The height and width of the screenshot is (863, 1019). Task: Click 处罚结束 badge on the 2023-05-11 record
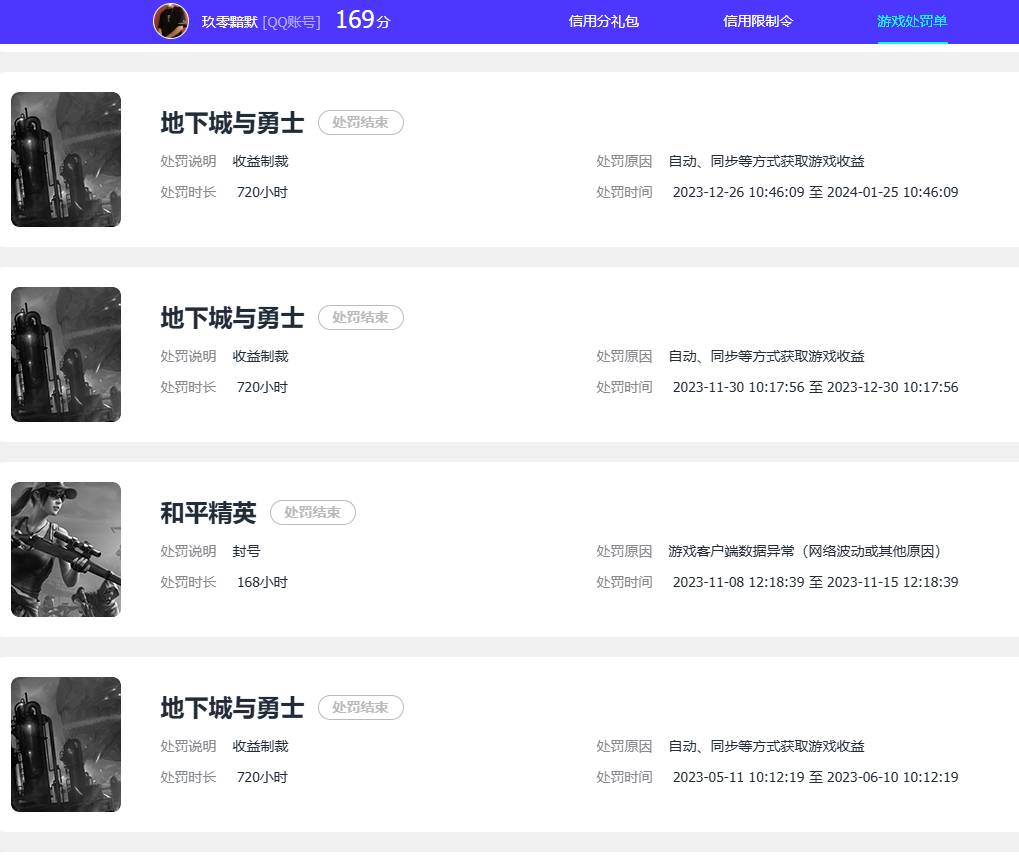pyautogui.click(x=361, y=707)
